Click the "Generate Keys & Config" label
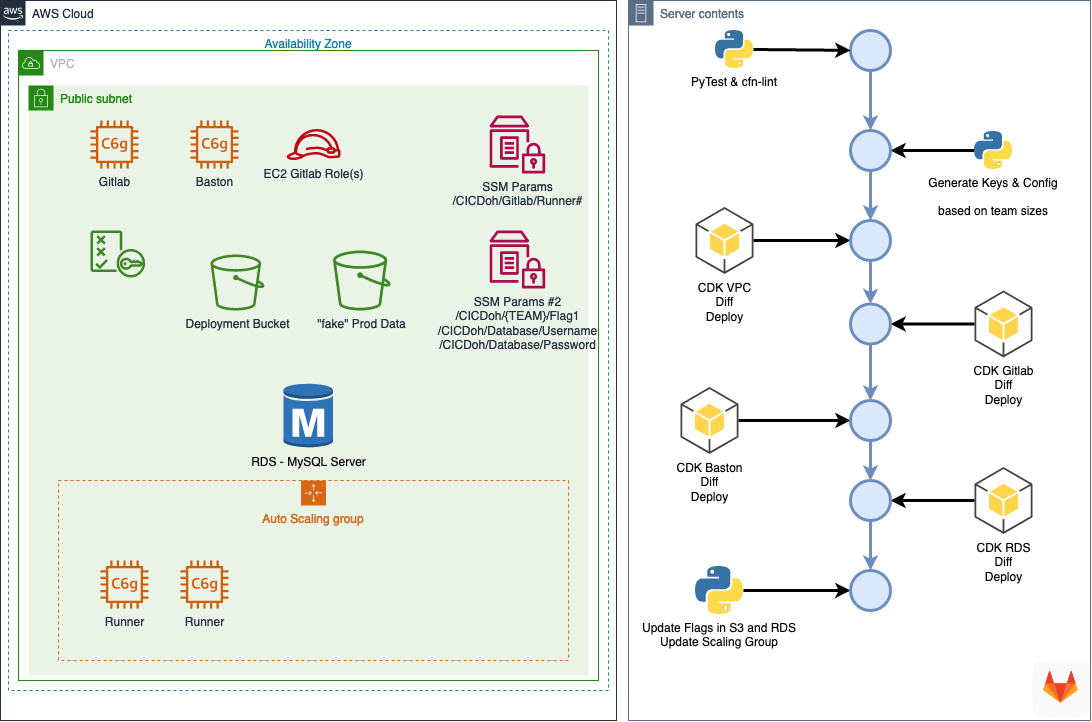 coord(992,182)
